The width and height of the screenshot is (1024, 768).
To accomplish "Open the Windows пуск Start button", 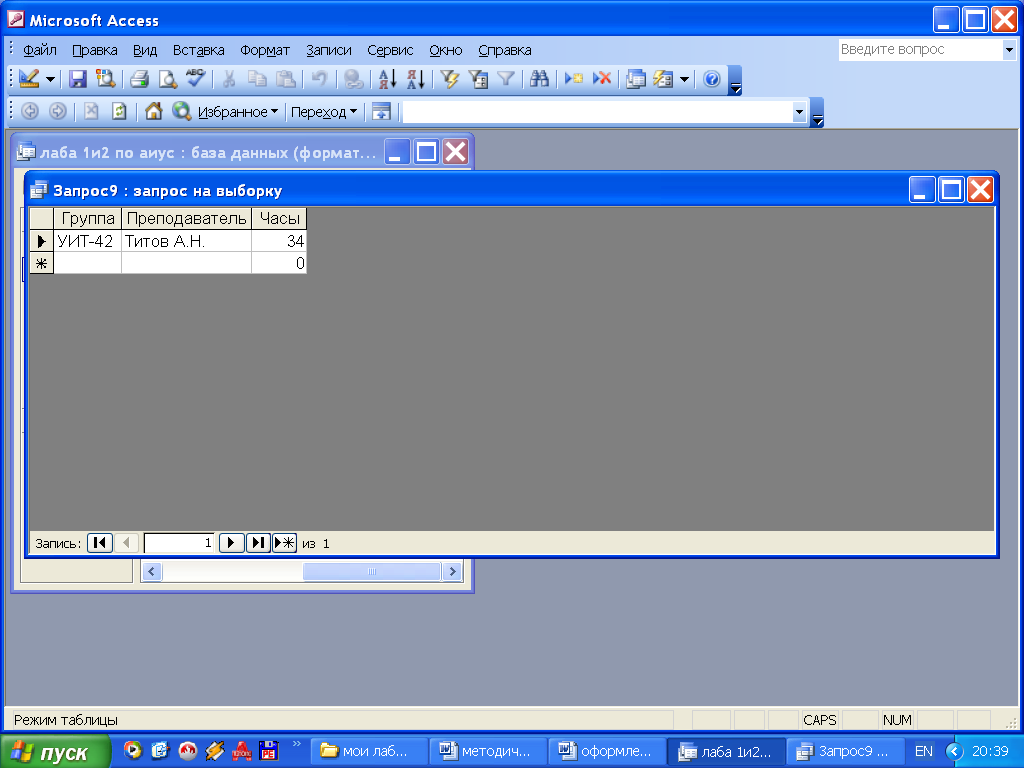I will click(56, 752).
